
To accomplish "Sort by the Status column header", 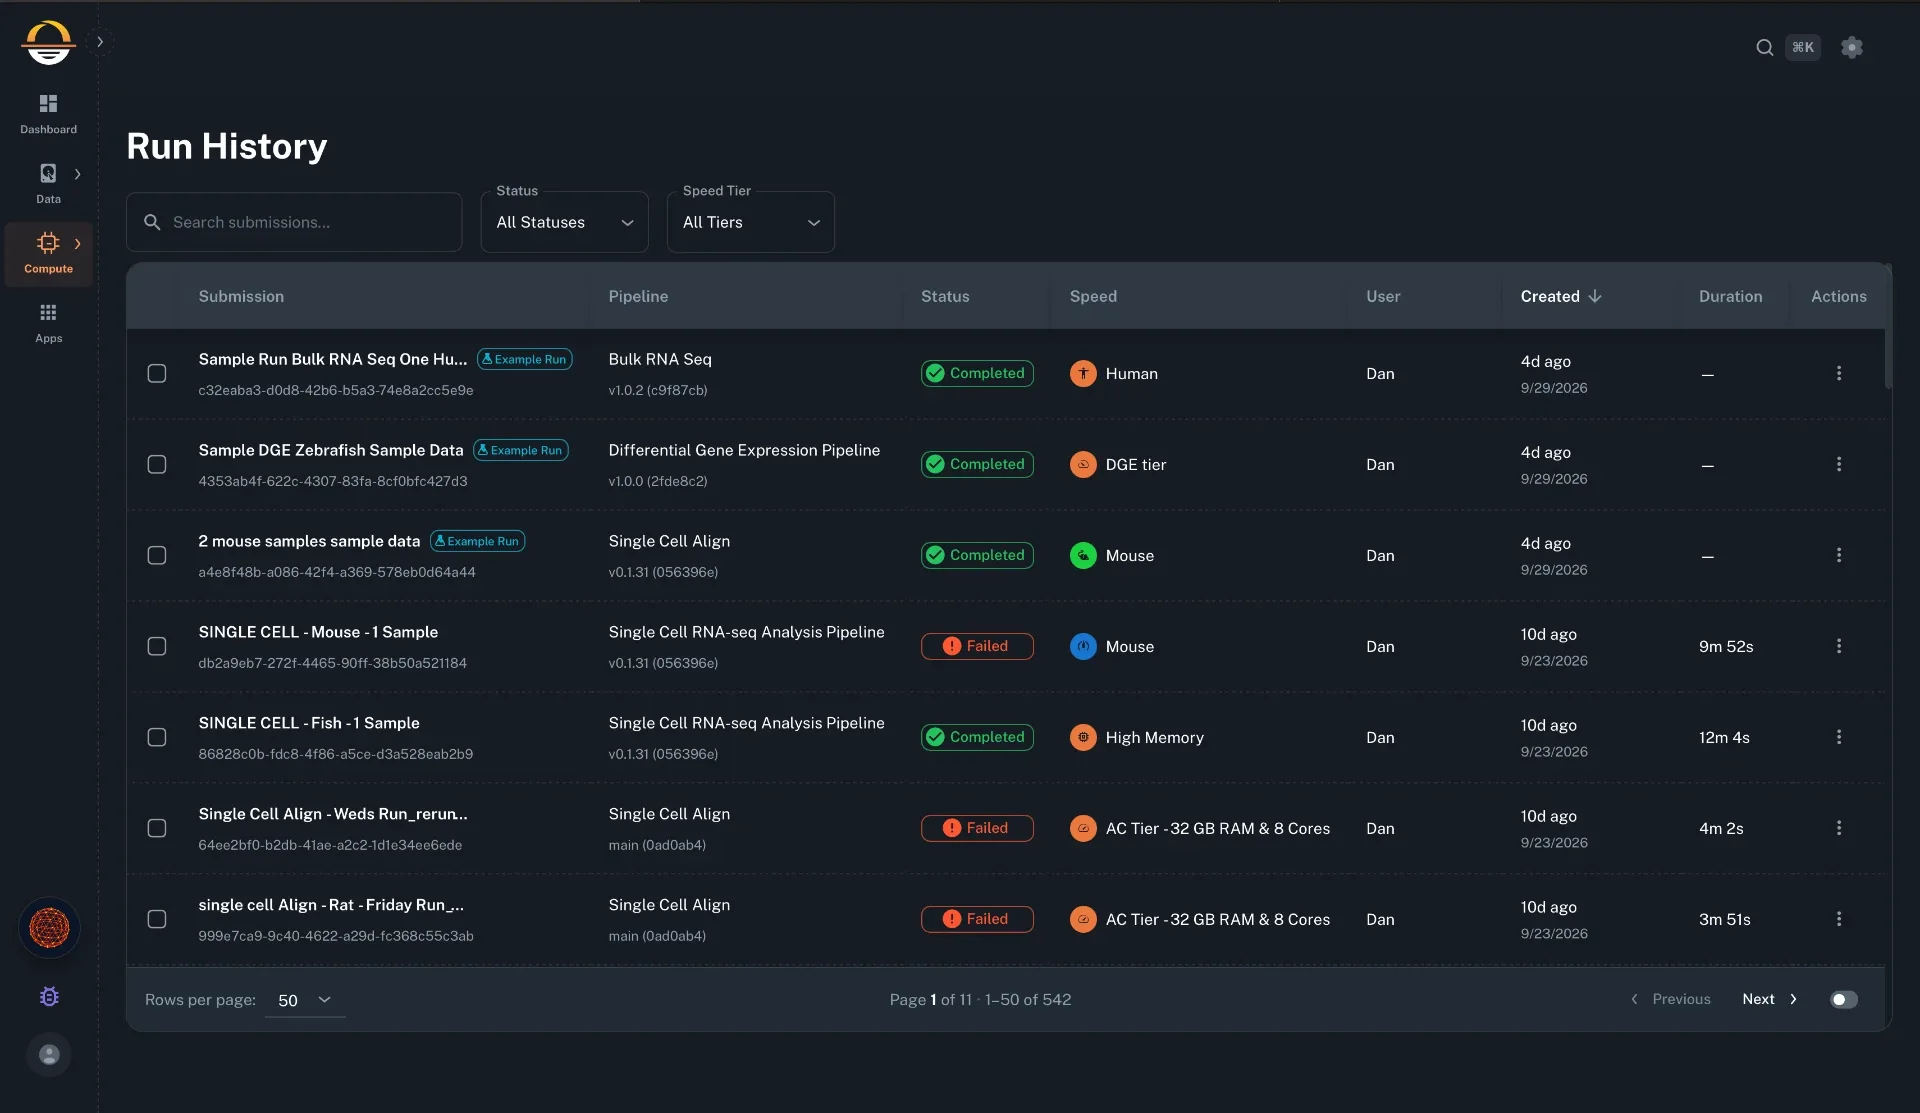I will click(945, 296).
